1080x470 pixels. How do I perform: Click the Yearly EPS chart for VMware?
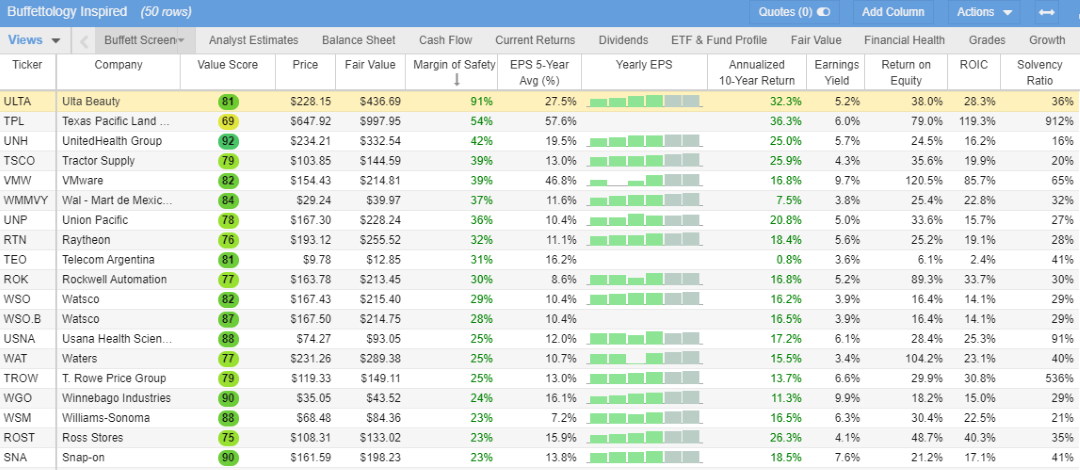[x=645, y=181]
